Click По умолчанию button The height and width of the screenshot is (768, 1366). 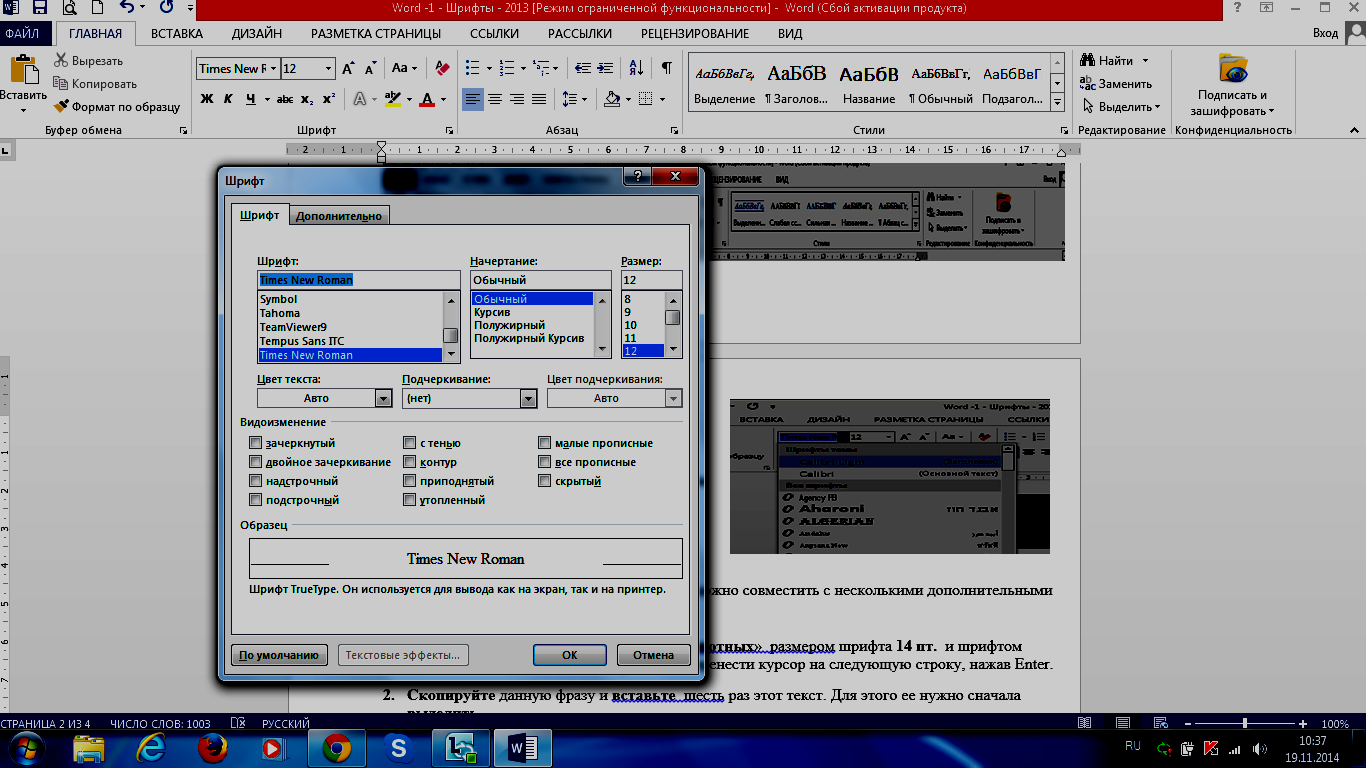pyautogui.click(x=279, y=655)
